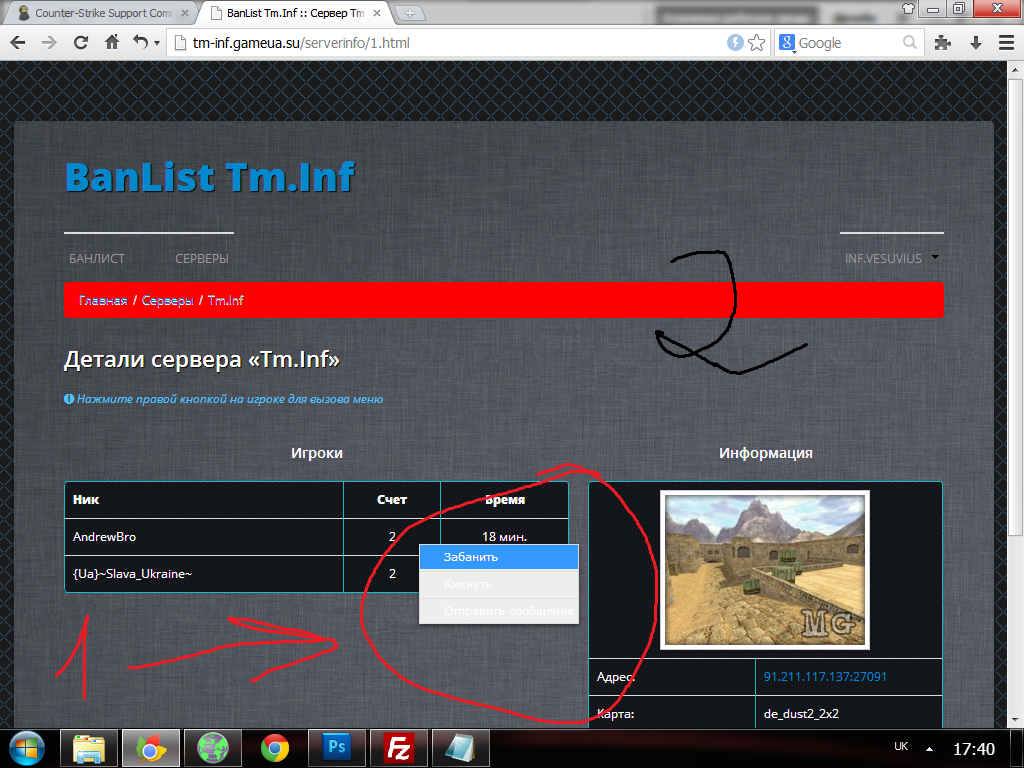
Task: Open the Windows Start button
Action: [27, 748]
